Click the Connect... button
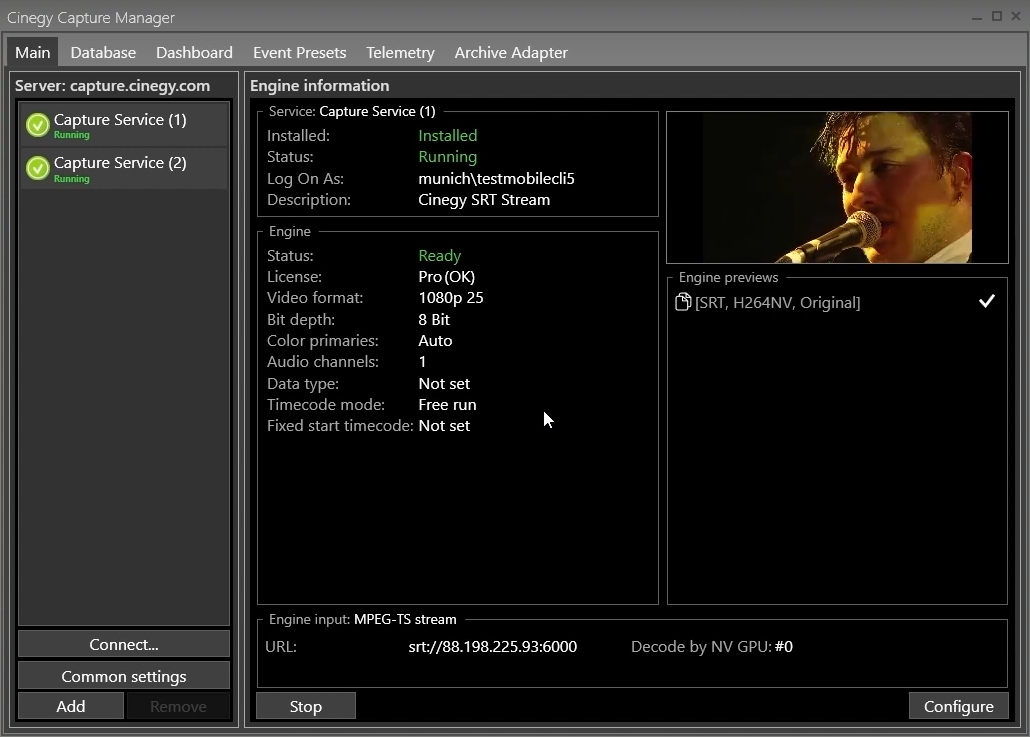This screenshot has height=737, width=1030. (124, 644)
